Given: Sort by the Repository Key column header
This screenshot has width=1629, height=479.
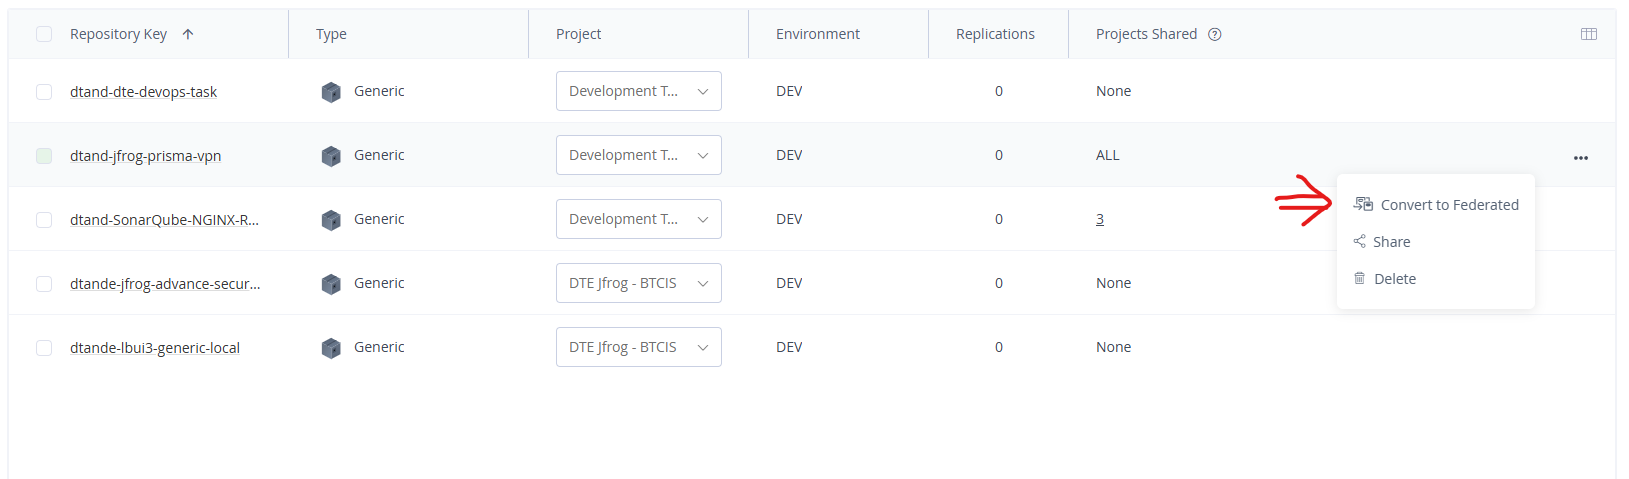Looking at the screenshot, I should [118, 34].
